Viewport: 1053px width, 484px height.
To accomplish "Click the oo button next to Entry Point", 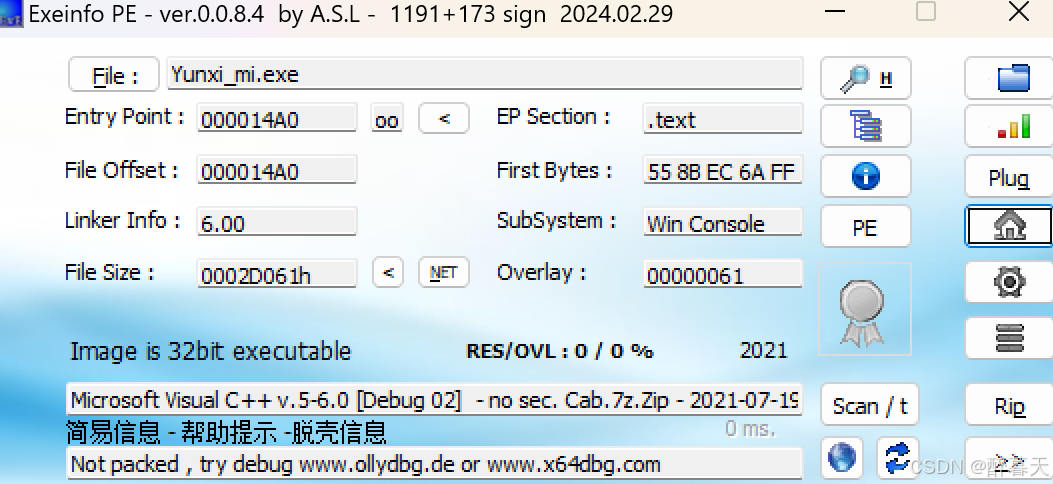I will 387,119.
